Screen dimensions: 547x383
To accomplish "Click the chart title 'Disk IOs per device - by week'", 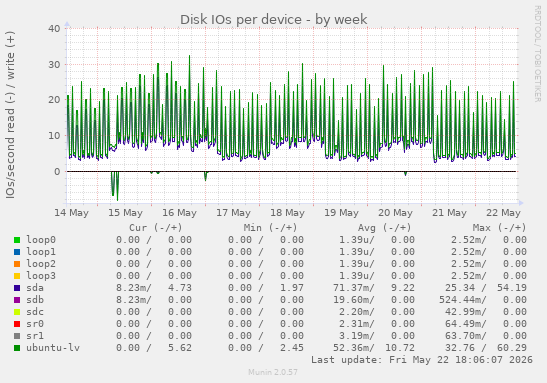I will click(274, 20).
